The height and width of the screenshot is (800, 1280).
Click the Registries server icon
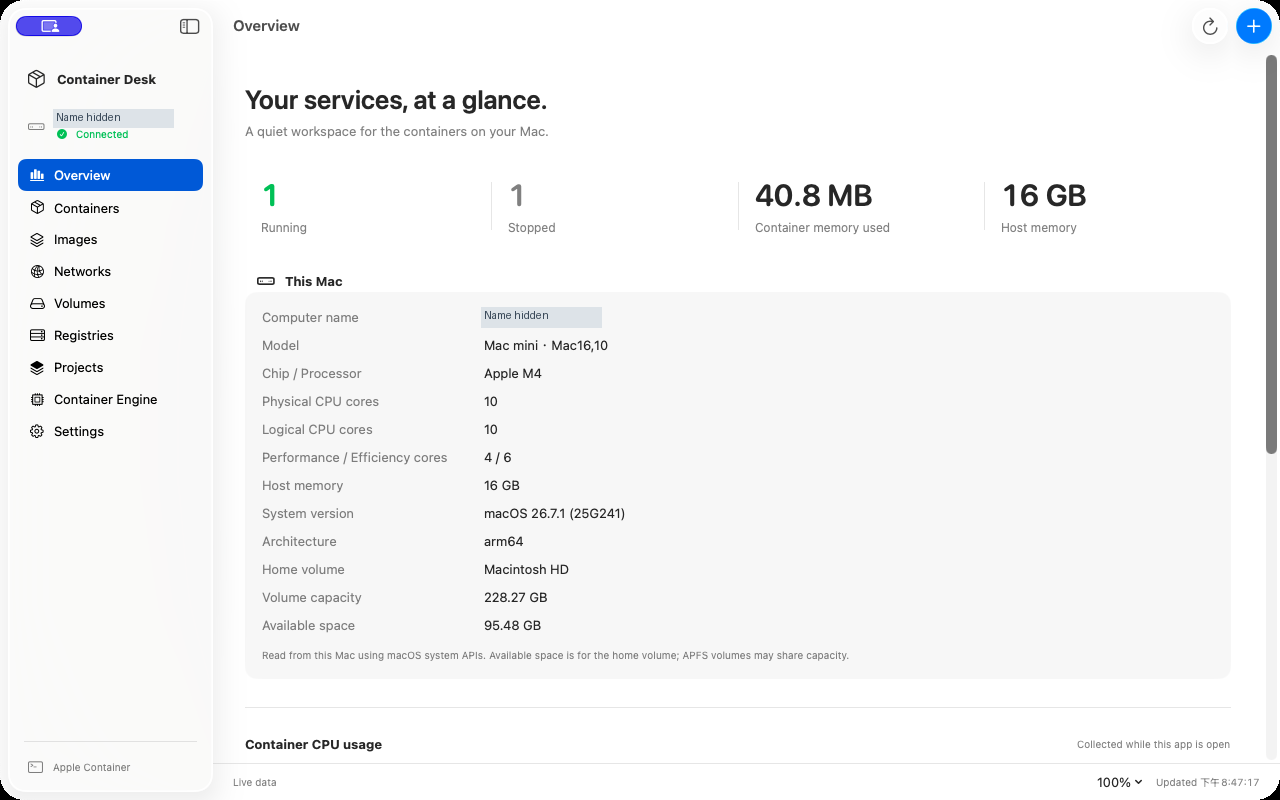(37, 336)
